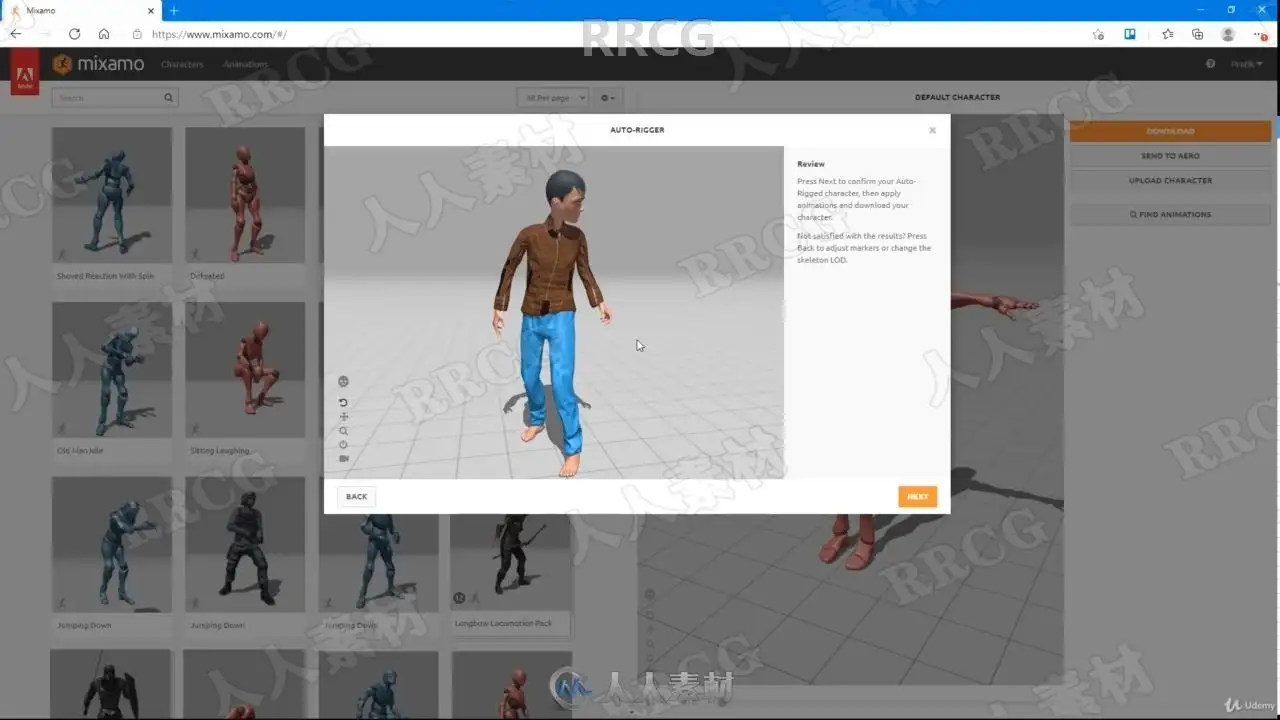Open the per page dropdown

coord(553,98)
